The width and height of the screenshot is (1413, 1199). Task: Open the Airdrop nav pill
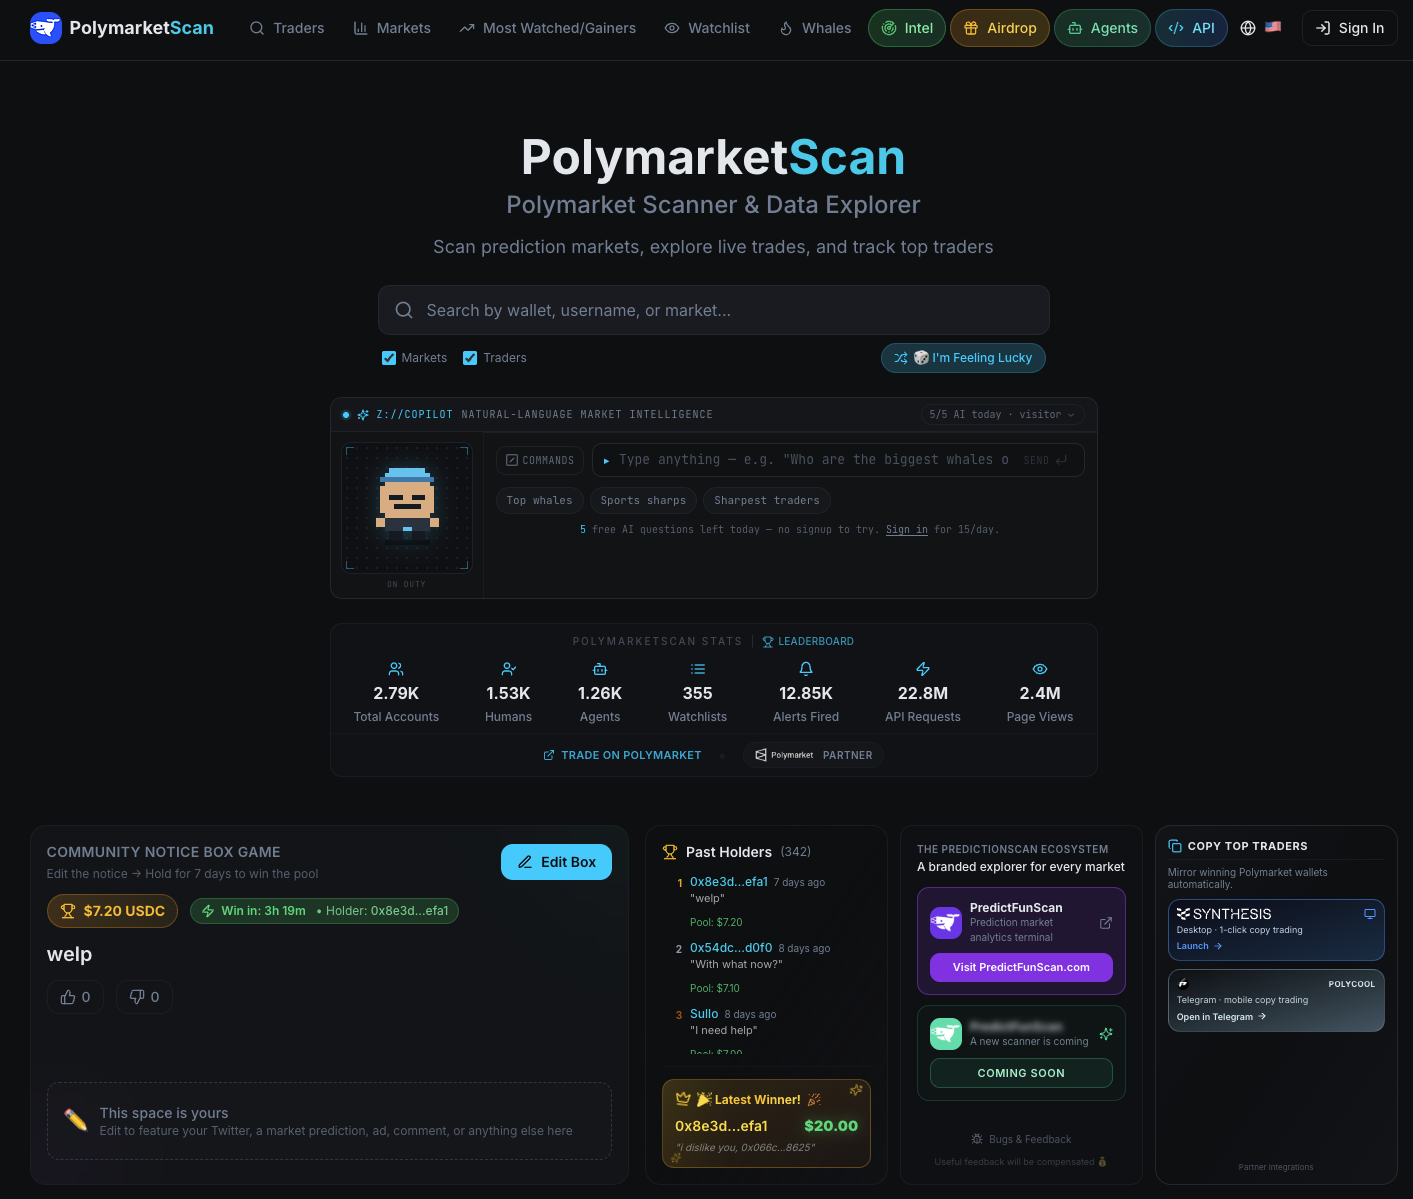[1000, 28]
